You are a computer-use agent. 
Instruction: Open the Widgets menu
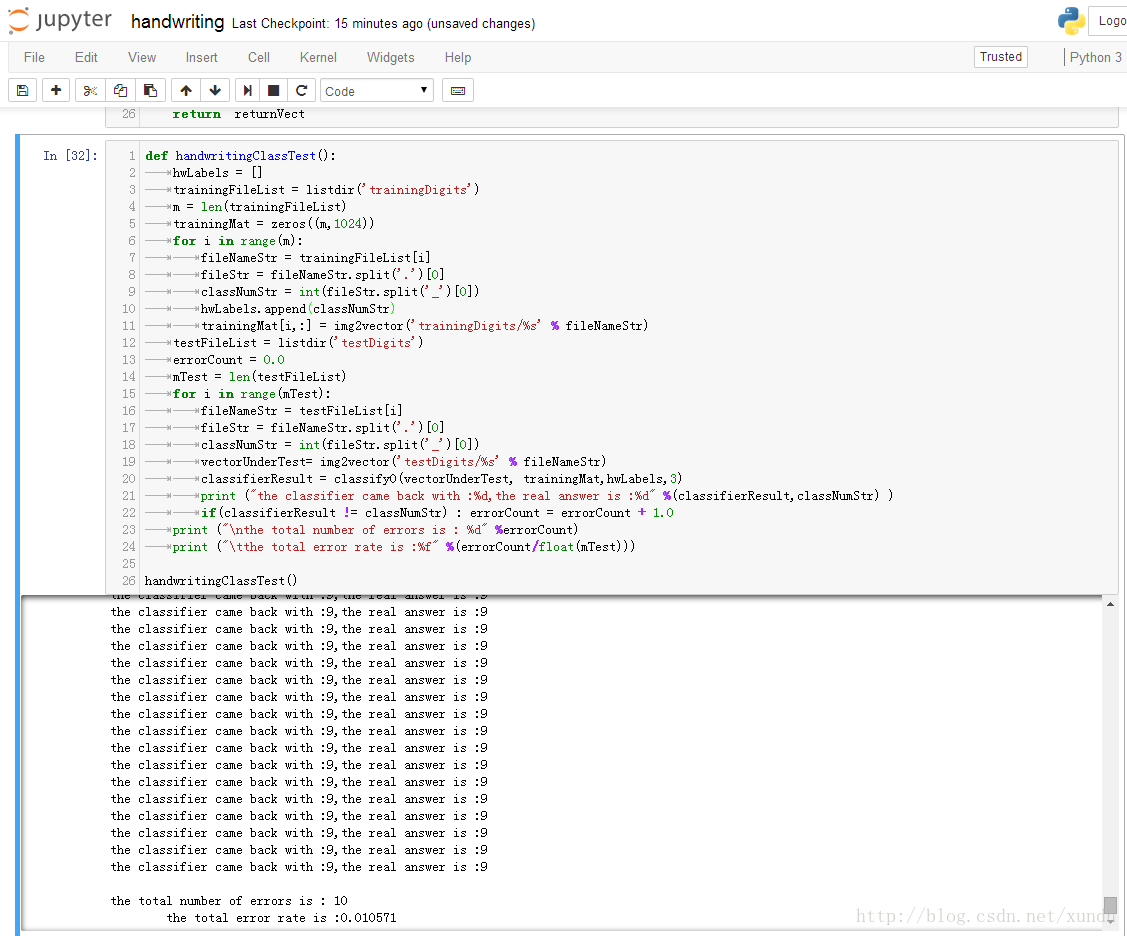point(390,58)
